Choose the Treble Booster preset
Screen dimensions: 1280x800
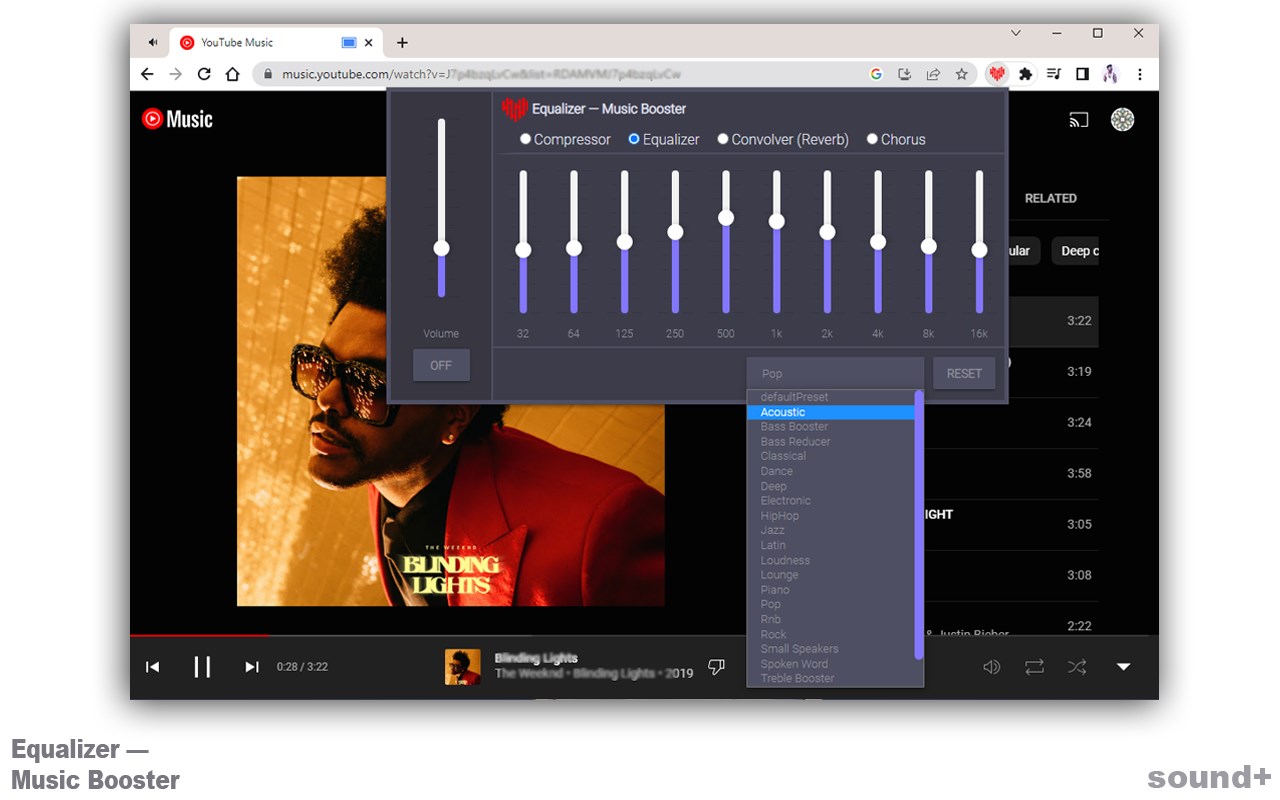click(831, 679)
